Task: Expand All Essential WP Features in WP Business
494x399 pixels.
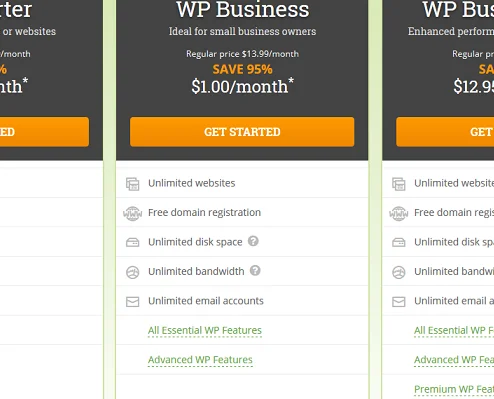Action: click(x=205, y=330)
